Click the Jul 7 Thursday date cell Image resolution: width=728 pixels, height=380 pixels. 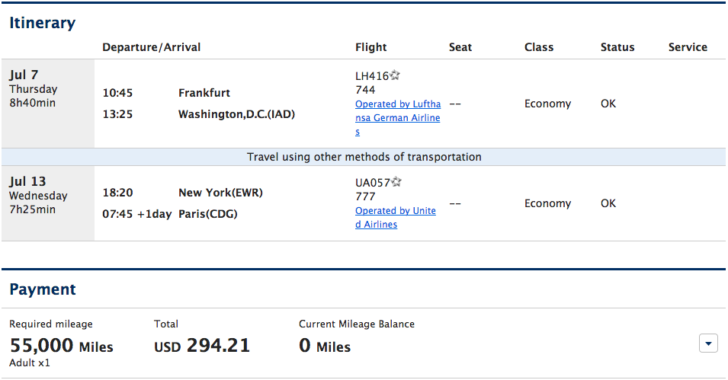[x=48, y=104]
